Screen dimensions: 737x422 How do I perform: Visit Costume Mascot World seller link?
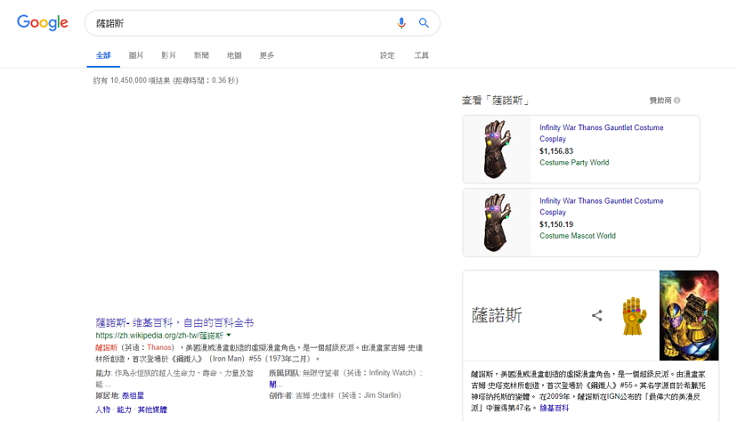(x=577, y=236)
